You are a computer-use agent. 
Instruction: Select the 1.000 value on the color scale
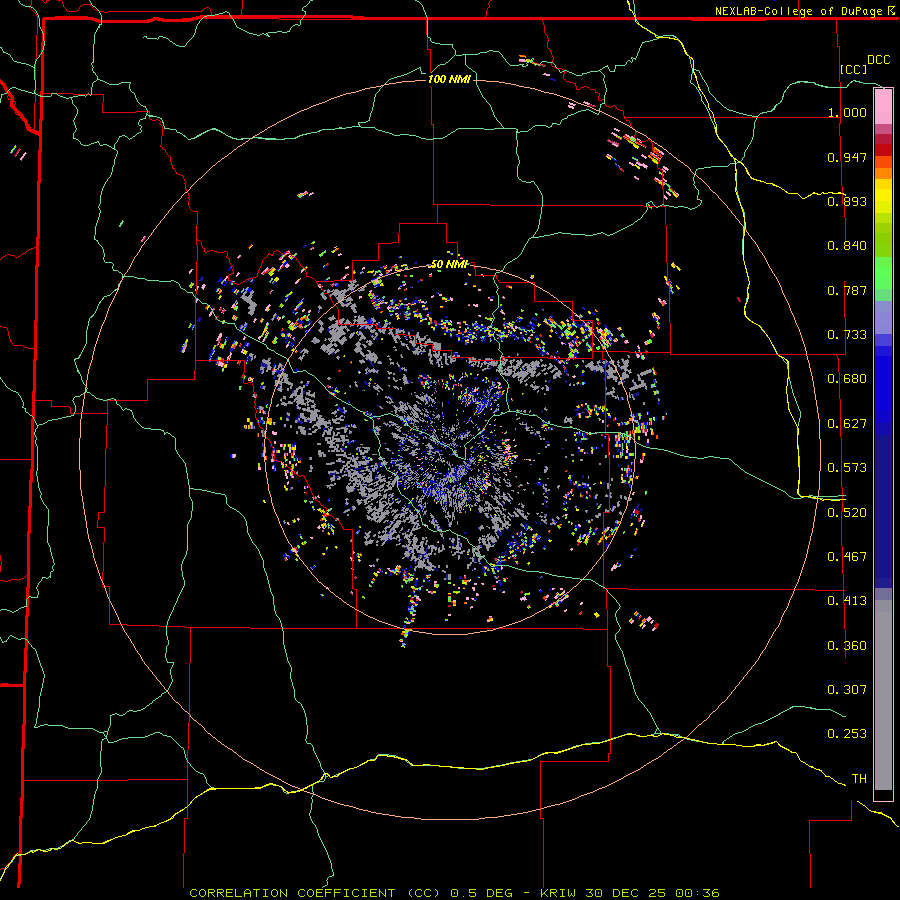(x=847, y=112)
